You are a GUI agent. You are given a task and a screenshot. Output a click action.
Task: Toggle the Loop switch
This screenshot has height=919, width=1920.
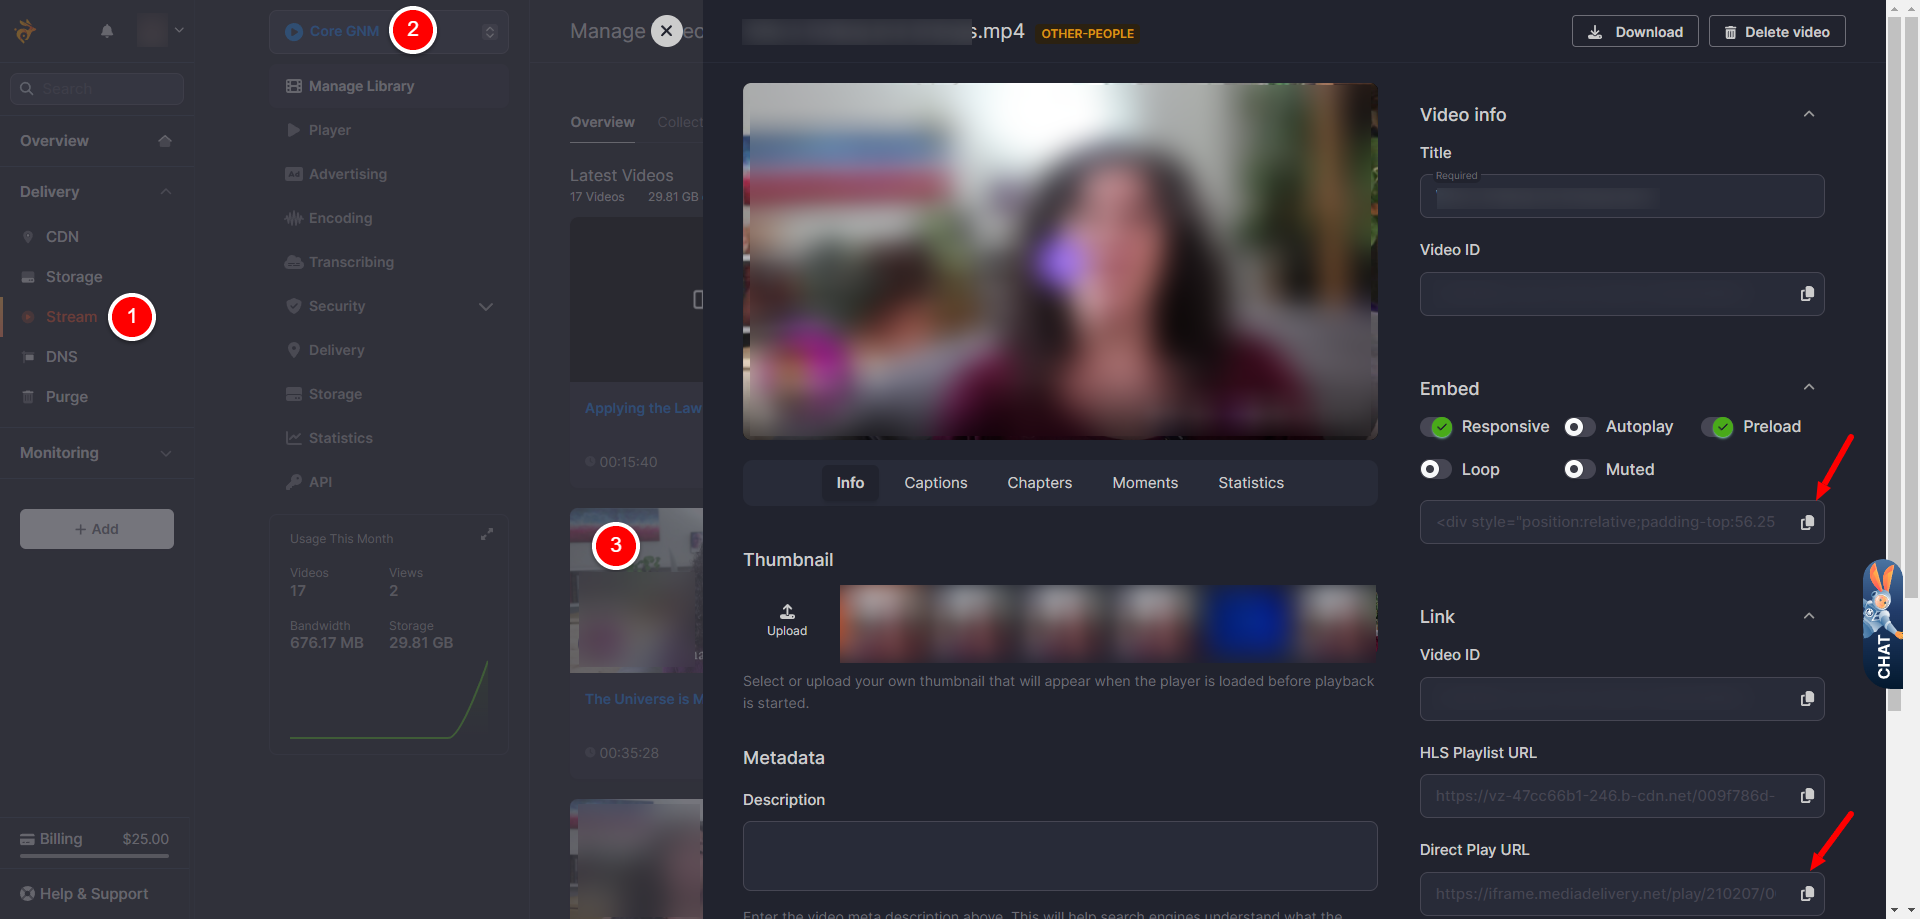tap(1436, 469)
